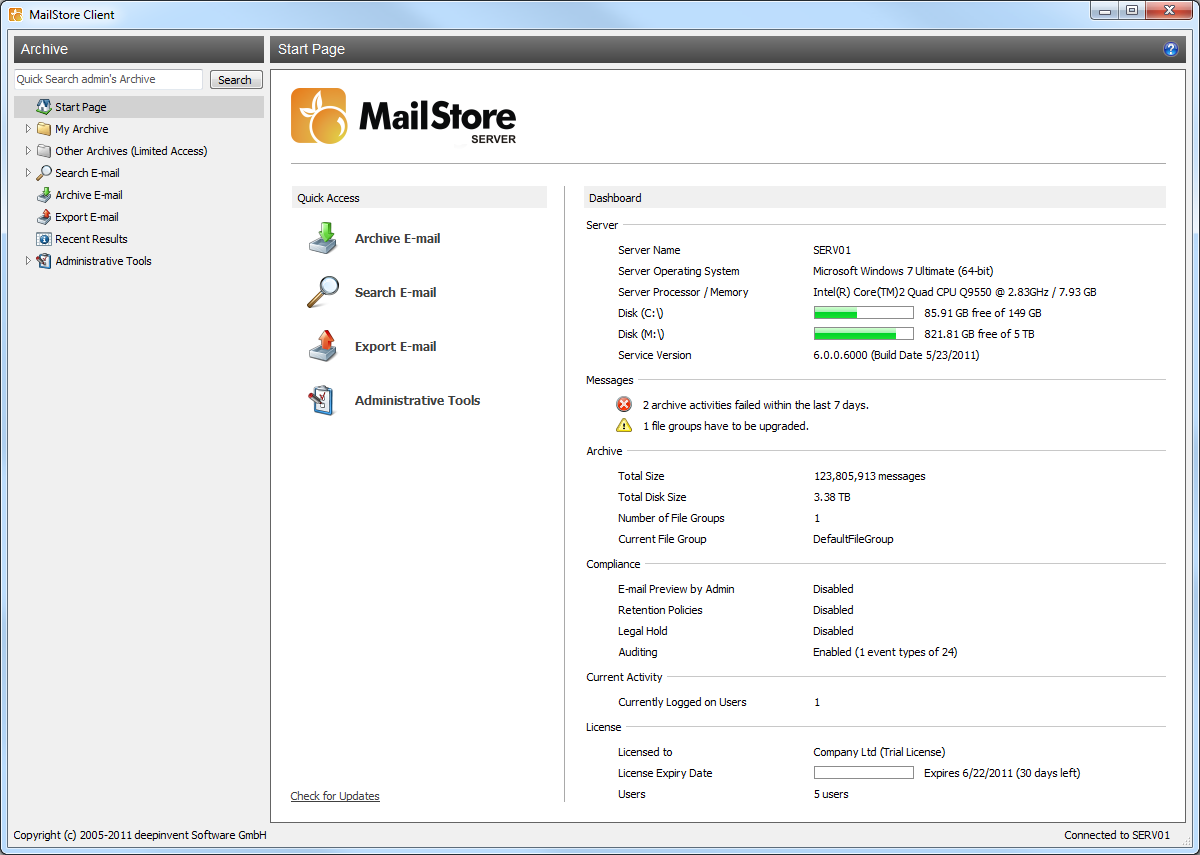The width and height of the screenshot is (1200, 855).
Task: Click the 'Intel(R) Core(TM)2 Quad CPU' processor value
Action: click(x=954, y=292)
